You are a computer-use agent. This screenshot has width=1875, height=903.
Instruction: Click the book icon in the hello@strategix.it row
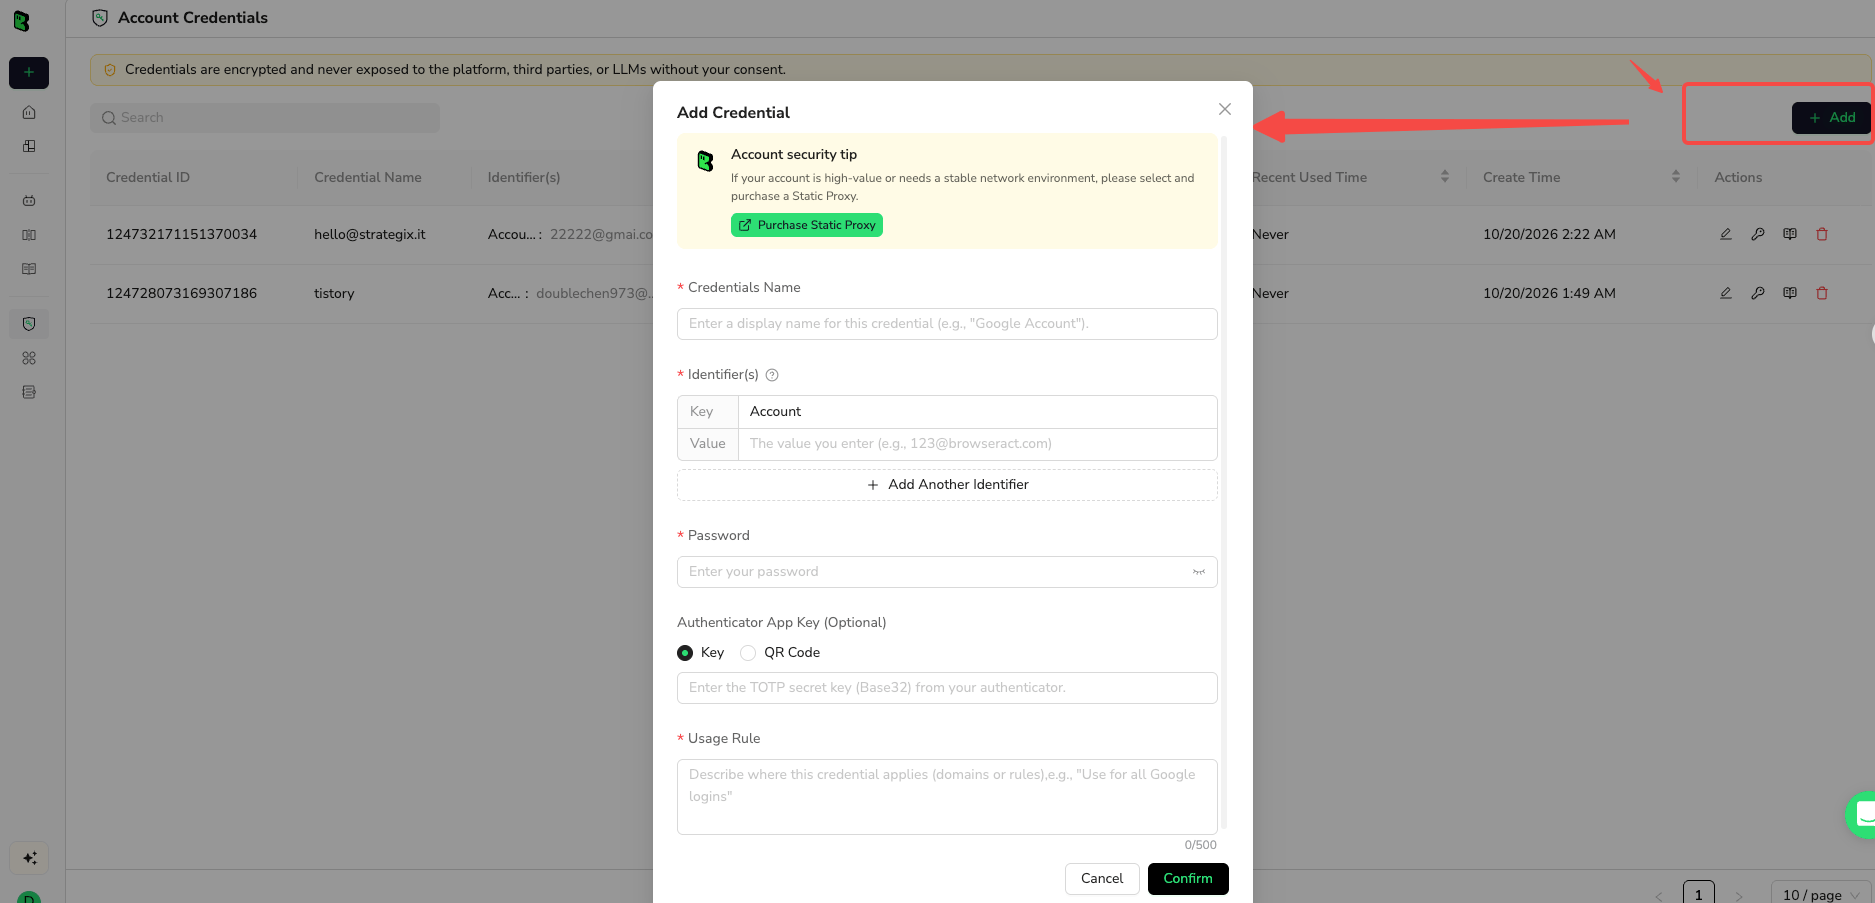1790,234
